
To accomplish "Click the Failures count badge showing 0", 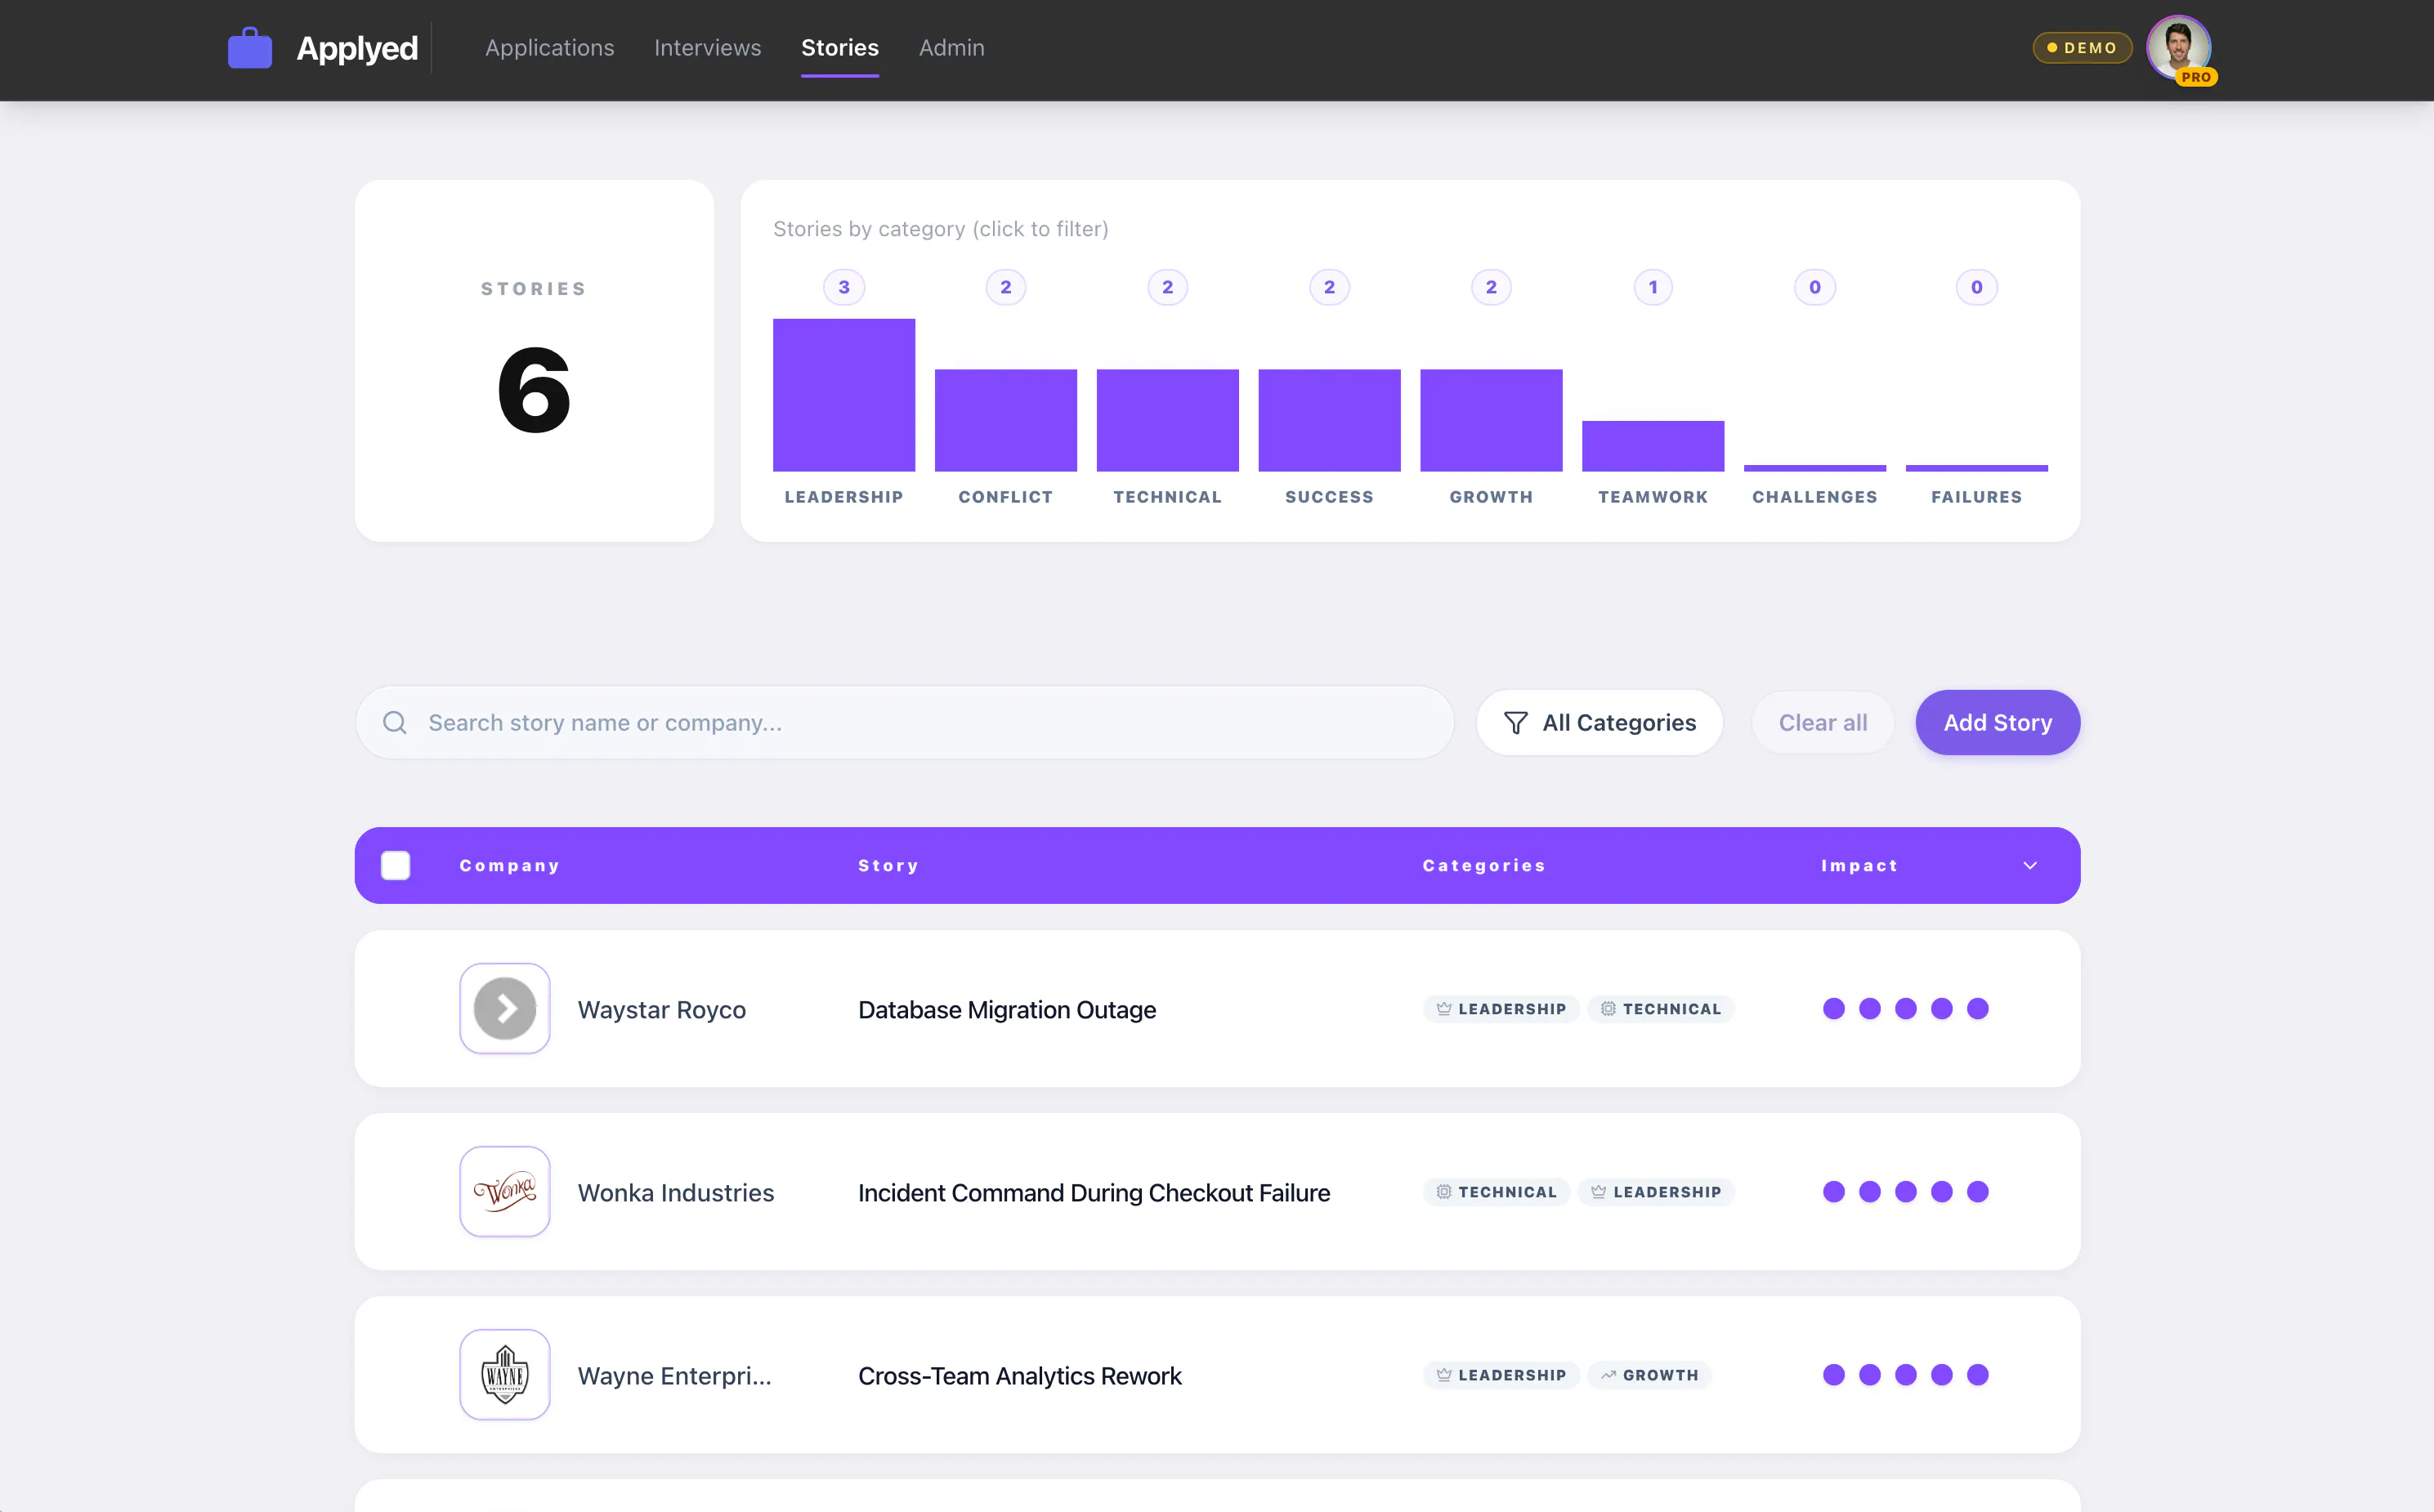I will point(1977,287).
